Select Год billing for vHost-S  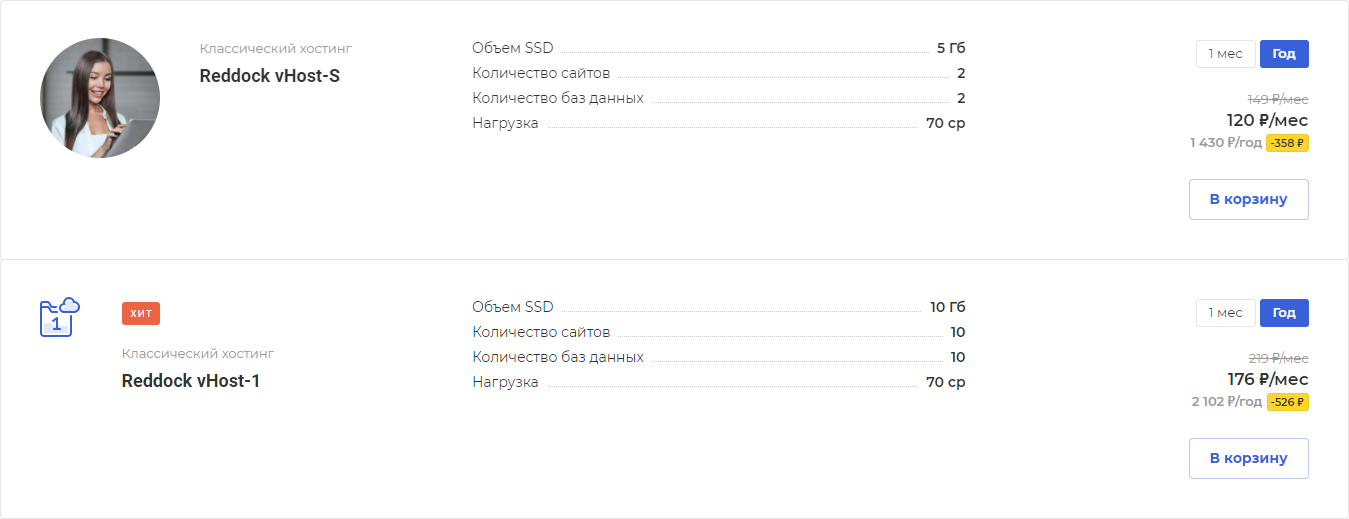[x=1284, y=54]
